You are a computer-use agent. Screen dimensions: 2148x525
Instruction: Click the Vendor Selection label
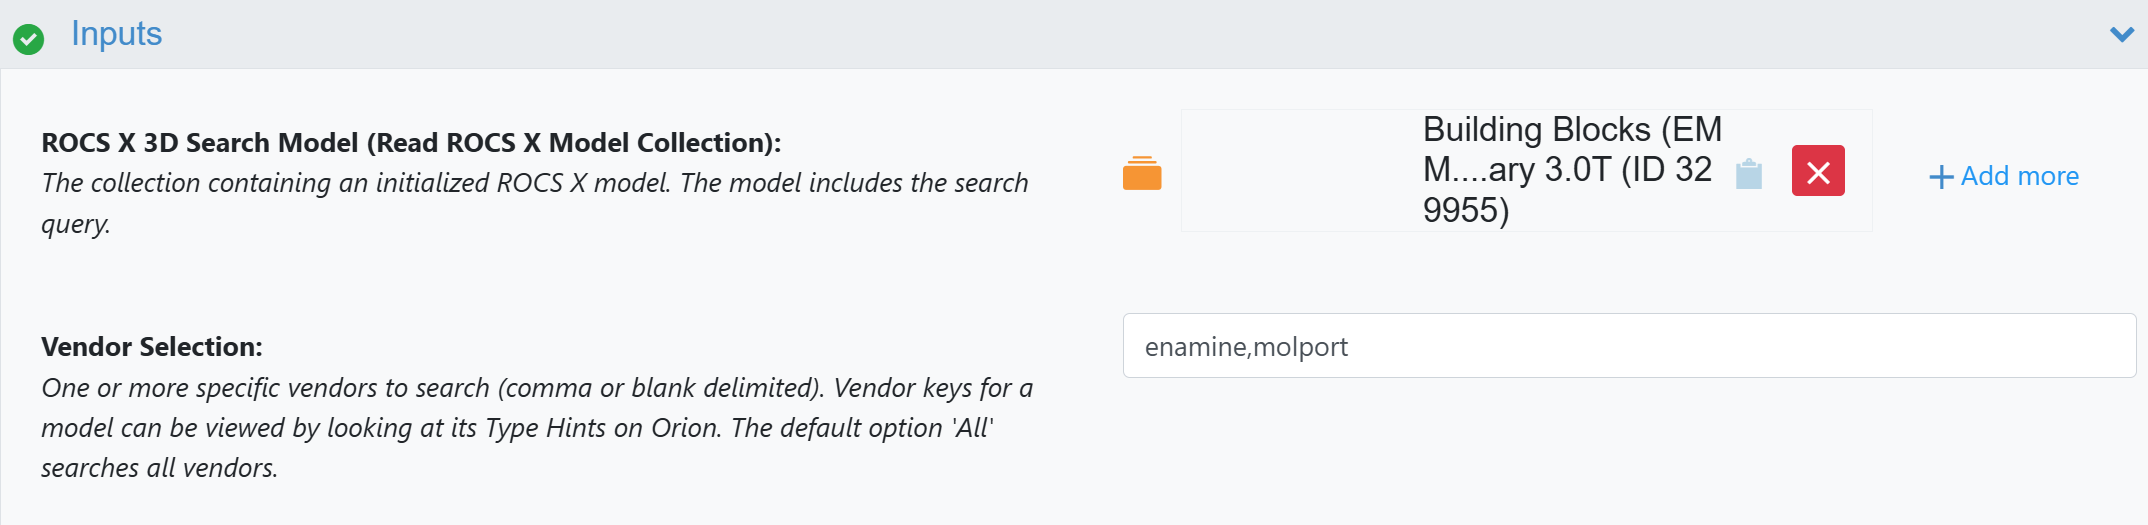pos(152,347)
